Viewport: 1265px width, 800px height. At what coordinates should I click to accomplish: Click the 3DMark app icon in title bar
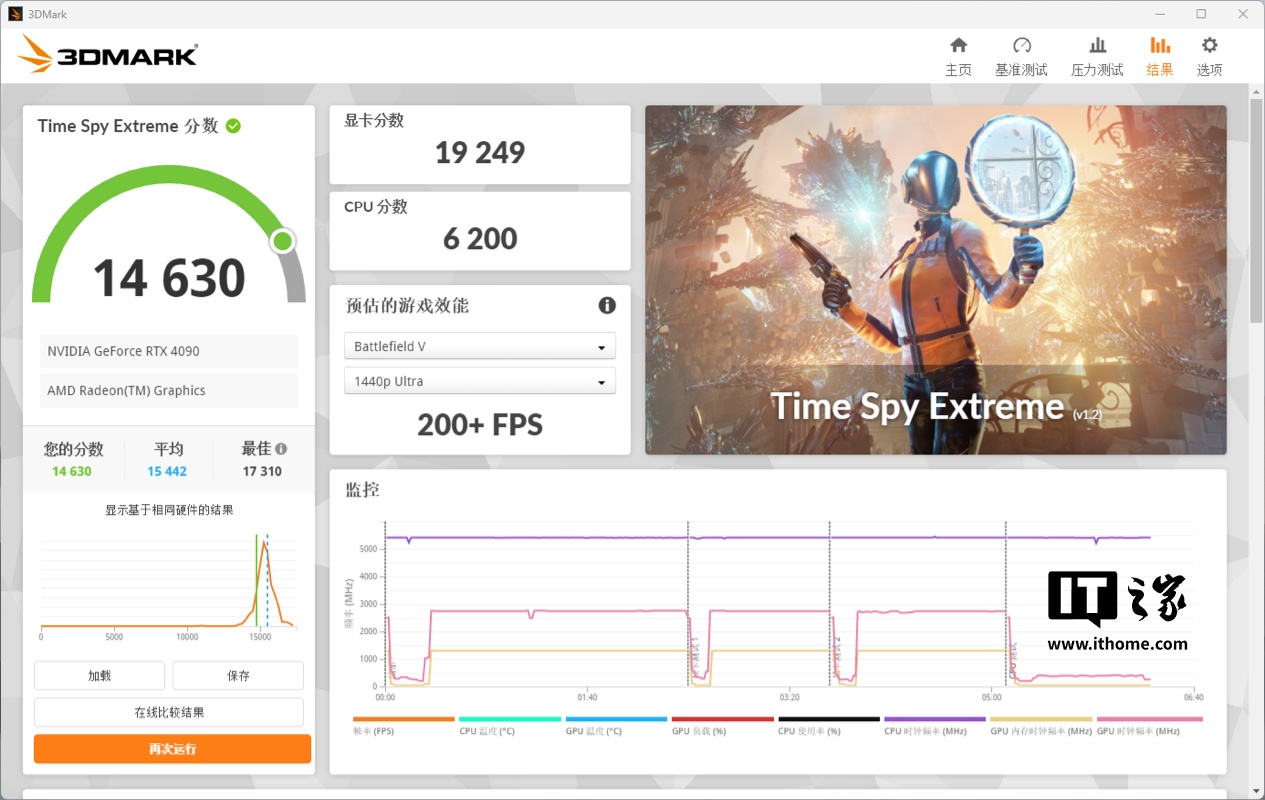pyautogui.click(x=15, y=14)
